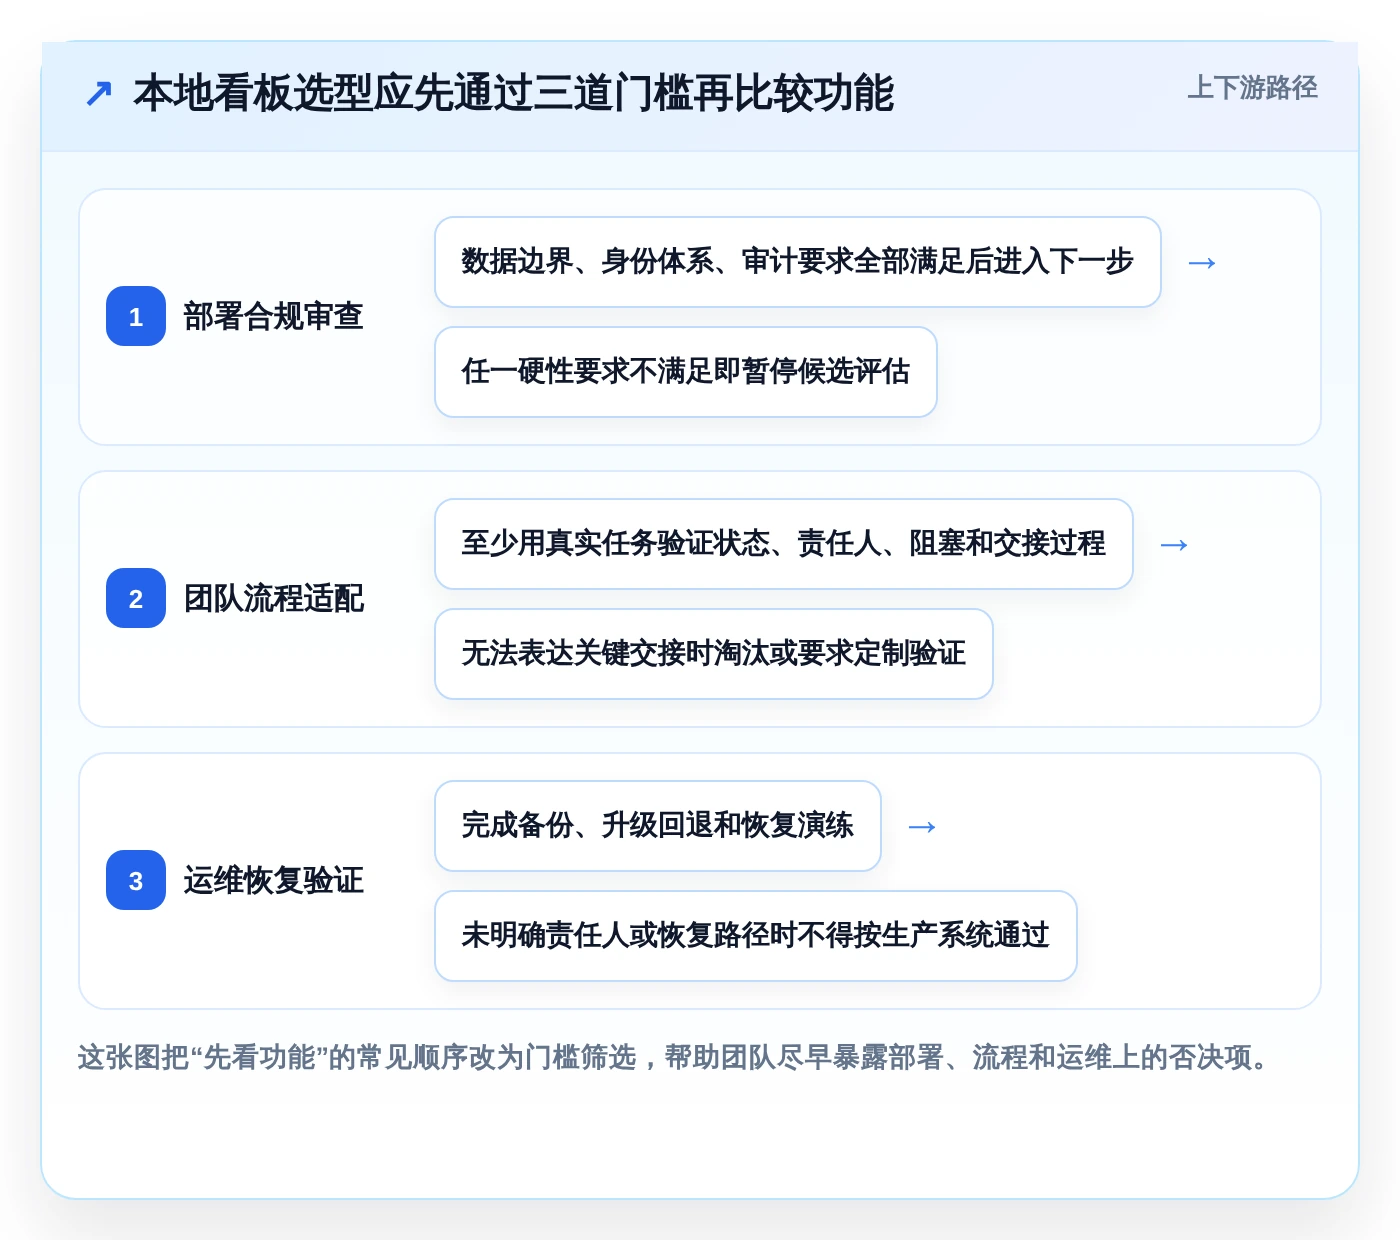Click the 团队流程适配 step label

273,598
